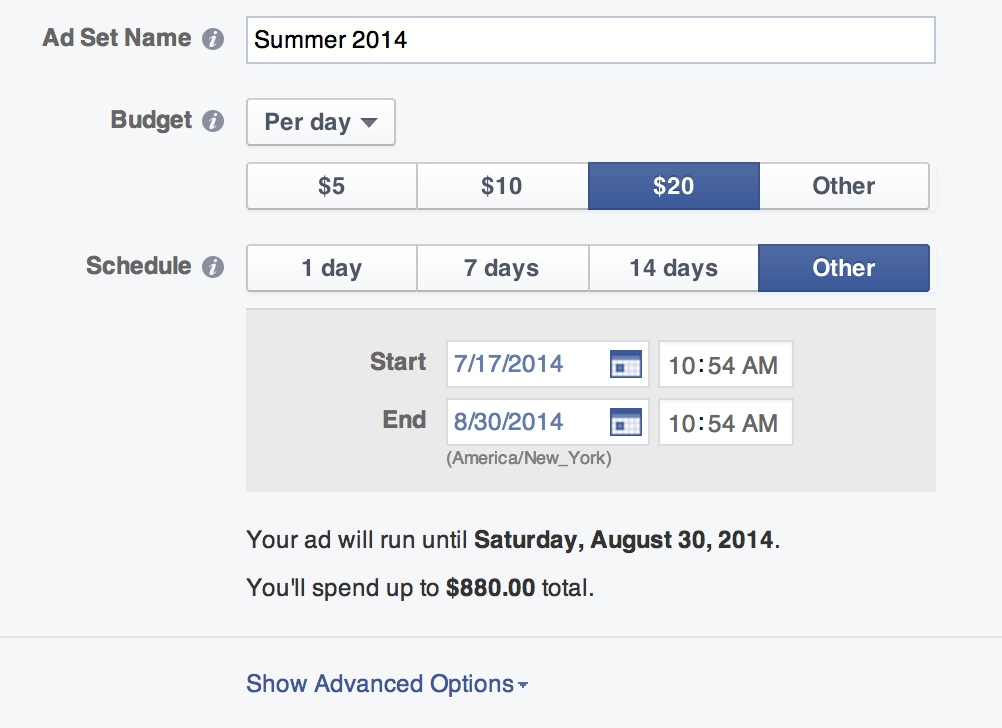Open the End date calendar picker
The image size is (1002, 728).
tap(626, 422)
